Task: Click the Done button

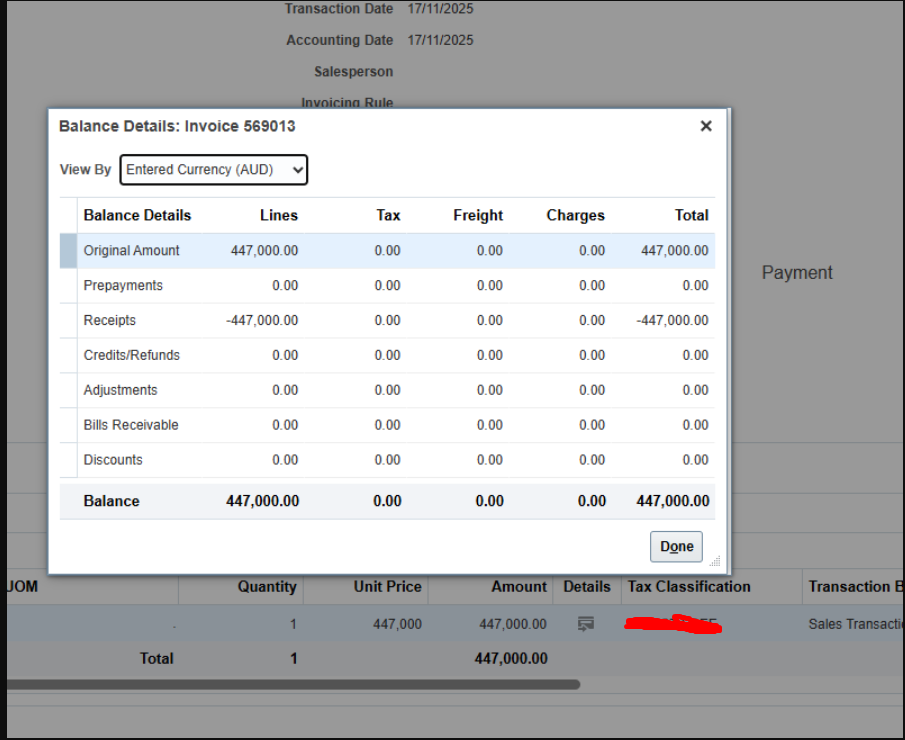Action: [x=676, y=547]
